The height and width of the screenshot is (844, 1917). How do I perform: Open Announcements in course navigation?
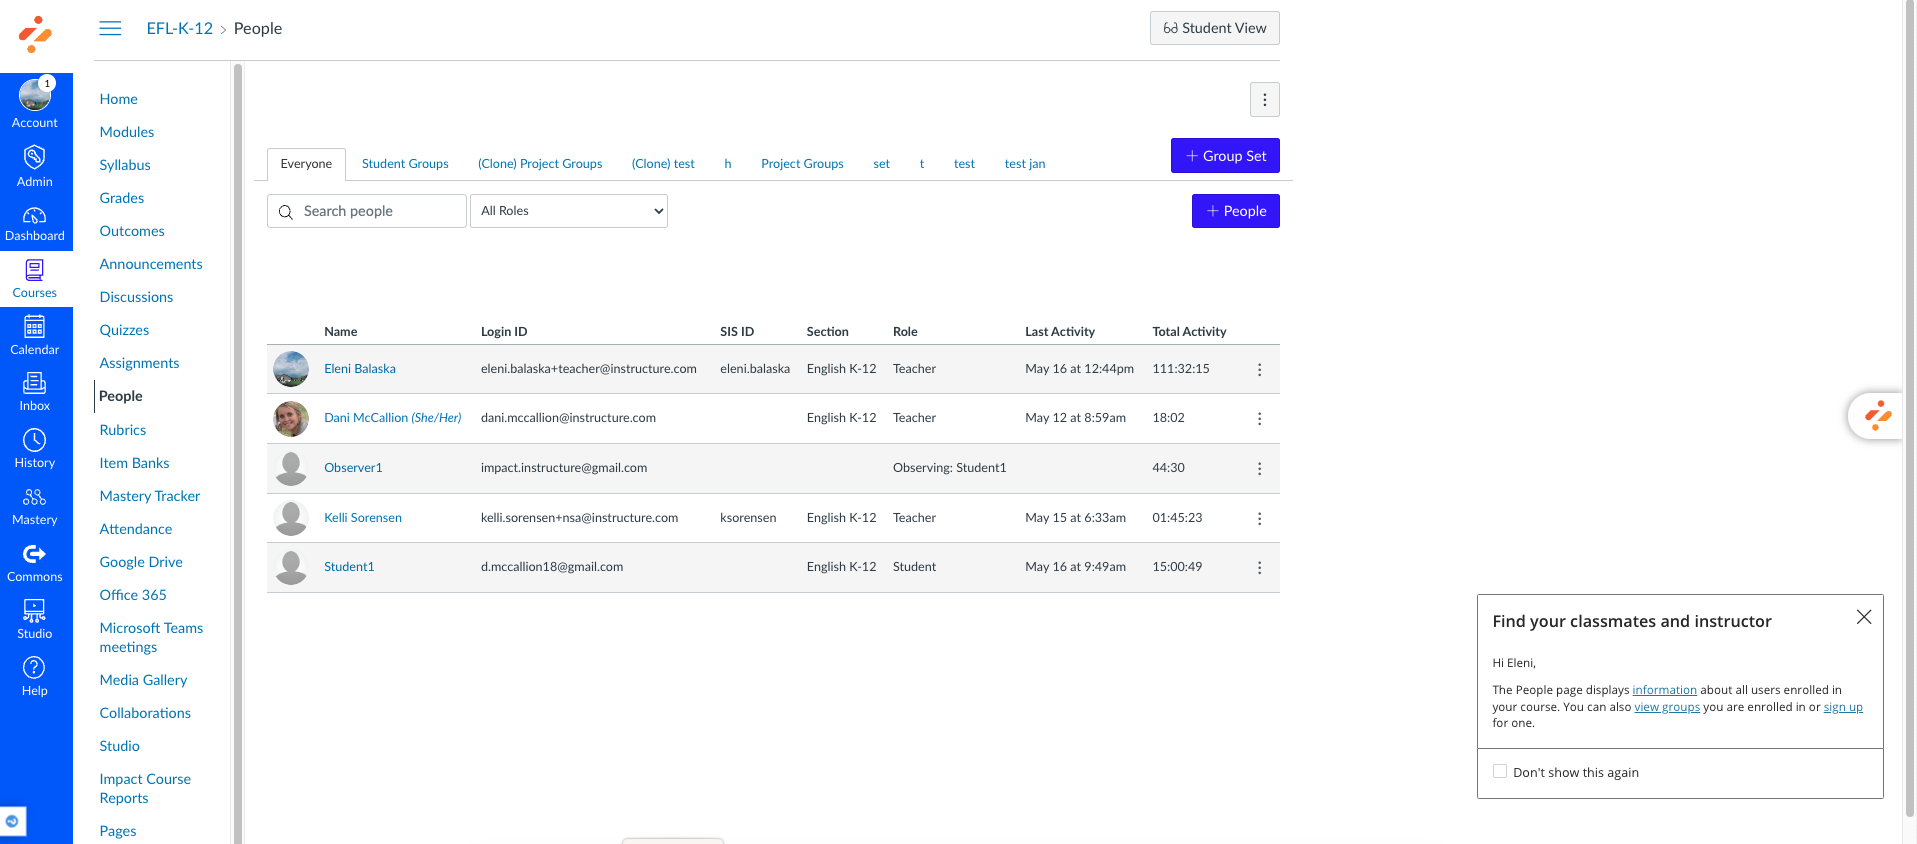coord(151,264)
